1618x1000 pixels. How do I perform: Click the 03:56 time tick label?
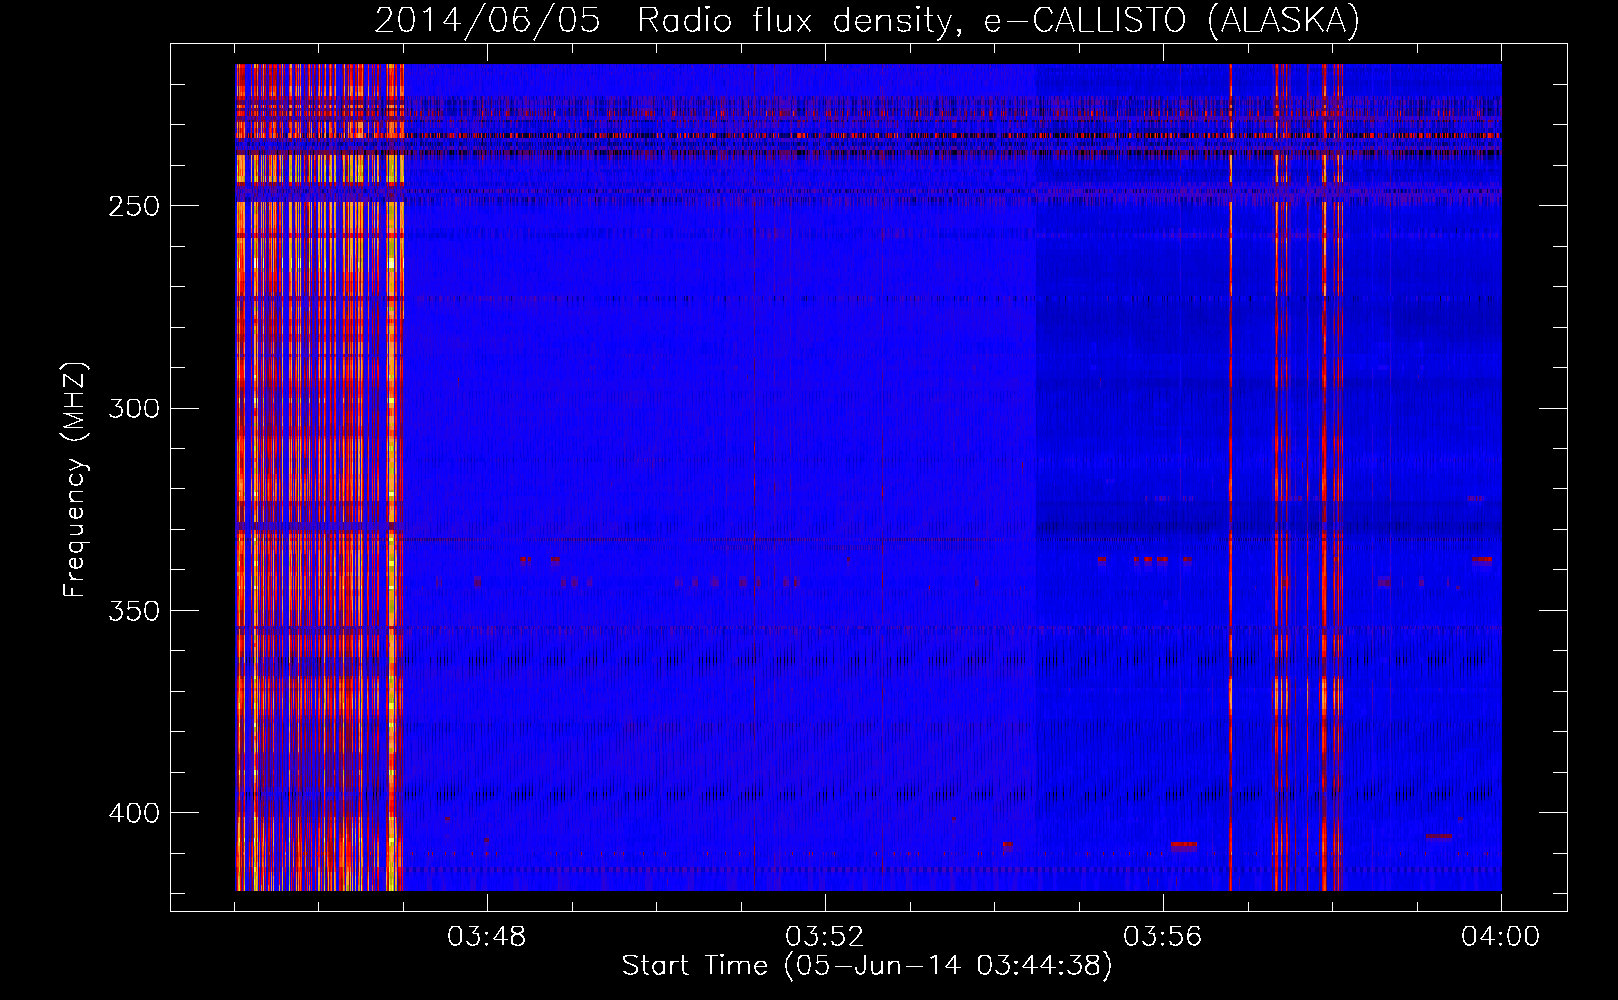[x=1163, y=937]
